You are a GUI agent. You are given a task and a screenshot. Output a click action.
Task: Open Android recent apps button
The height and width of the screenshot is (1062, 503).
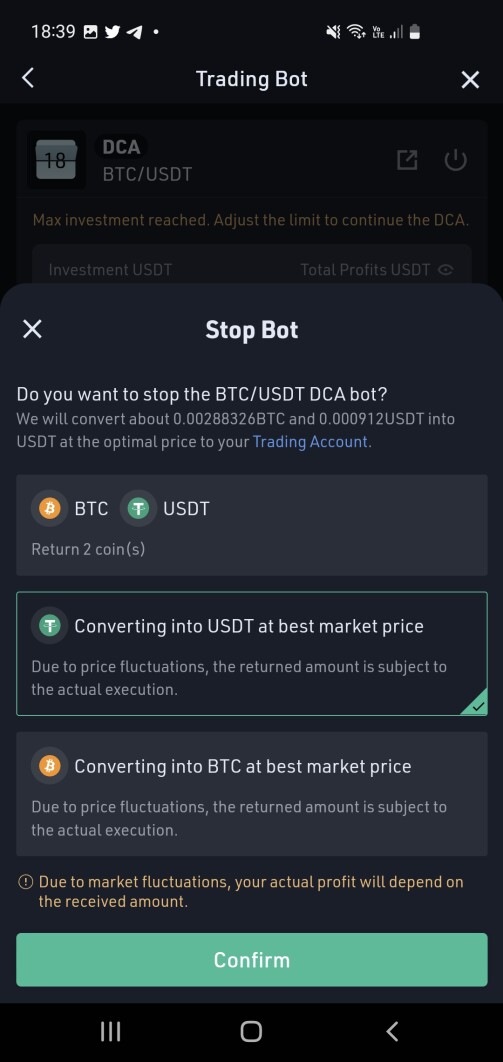(110, 1032)
